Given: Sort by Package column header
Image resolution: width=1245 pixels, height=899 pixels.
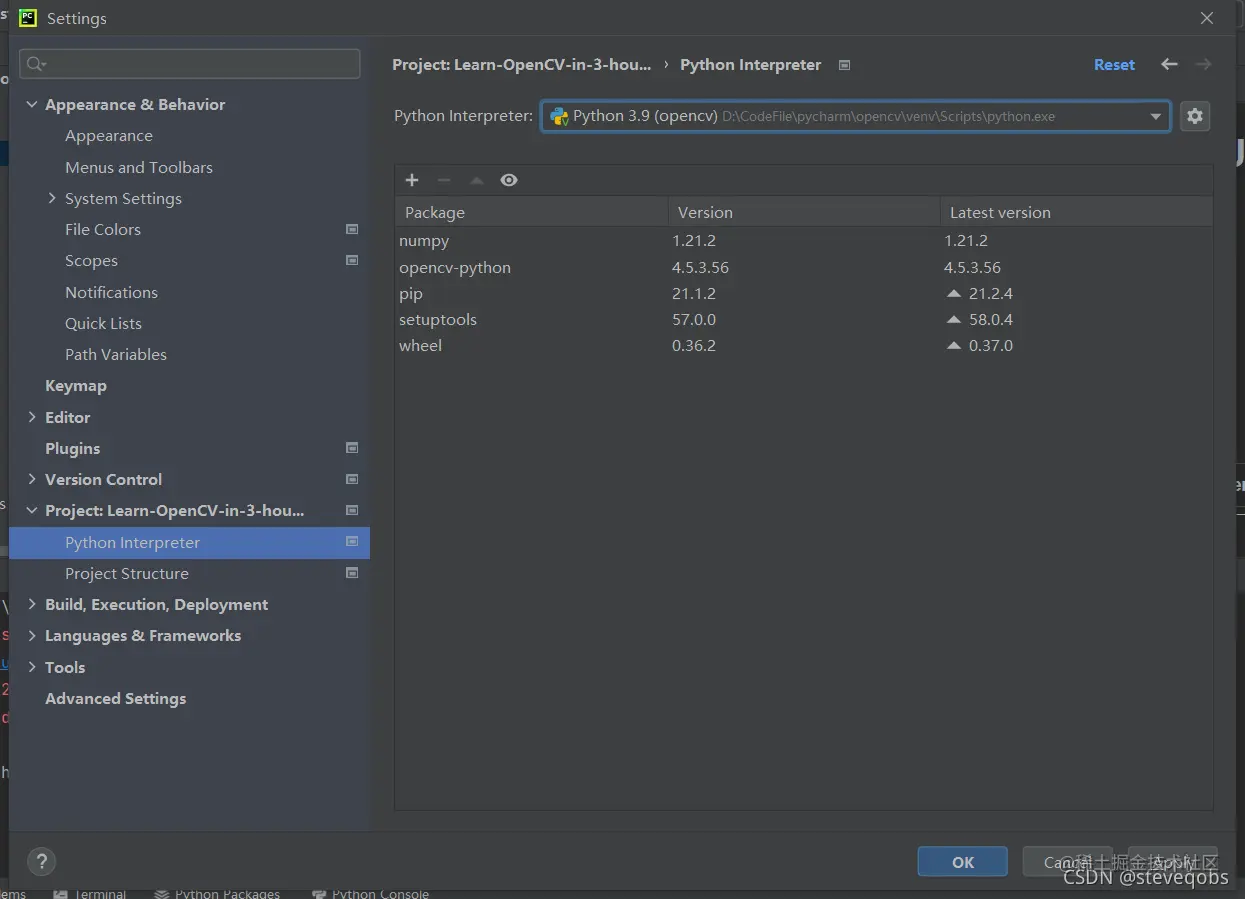Looking at the screenshot, I should coord(531,212).
